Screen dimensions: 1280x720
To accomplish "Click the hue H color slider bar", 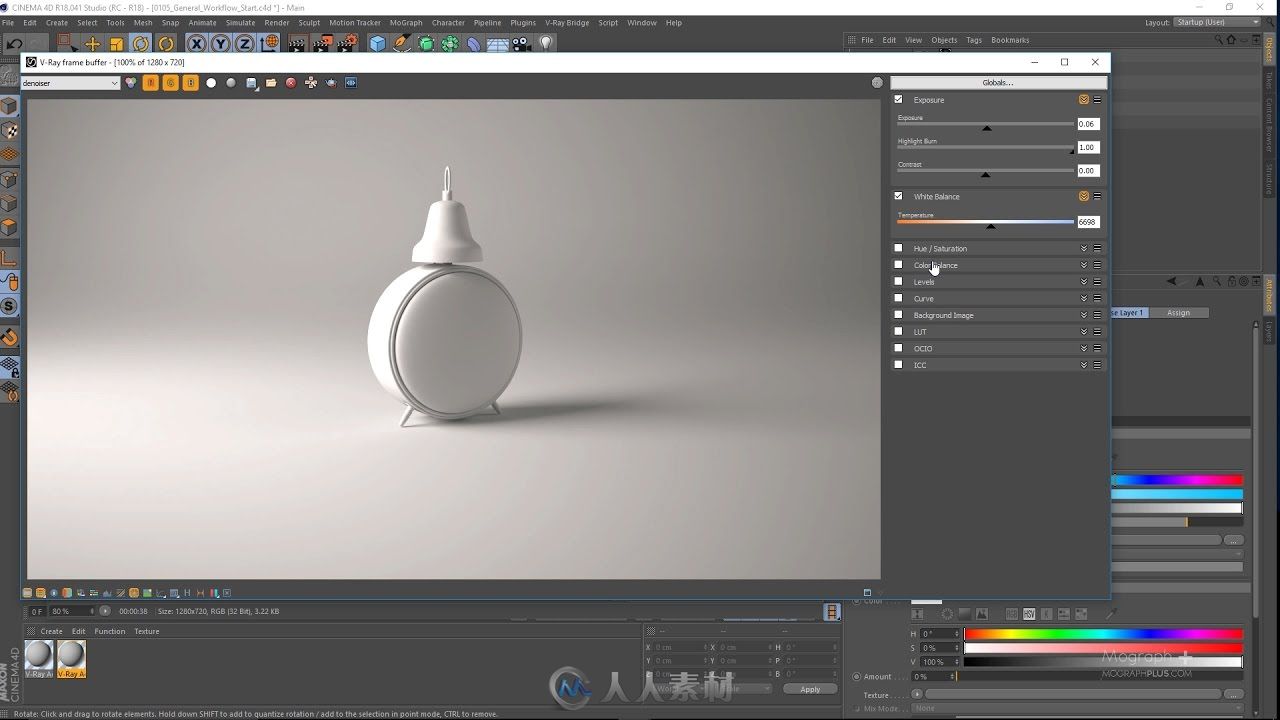I will click(x=1103, y=634).
